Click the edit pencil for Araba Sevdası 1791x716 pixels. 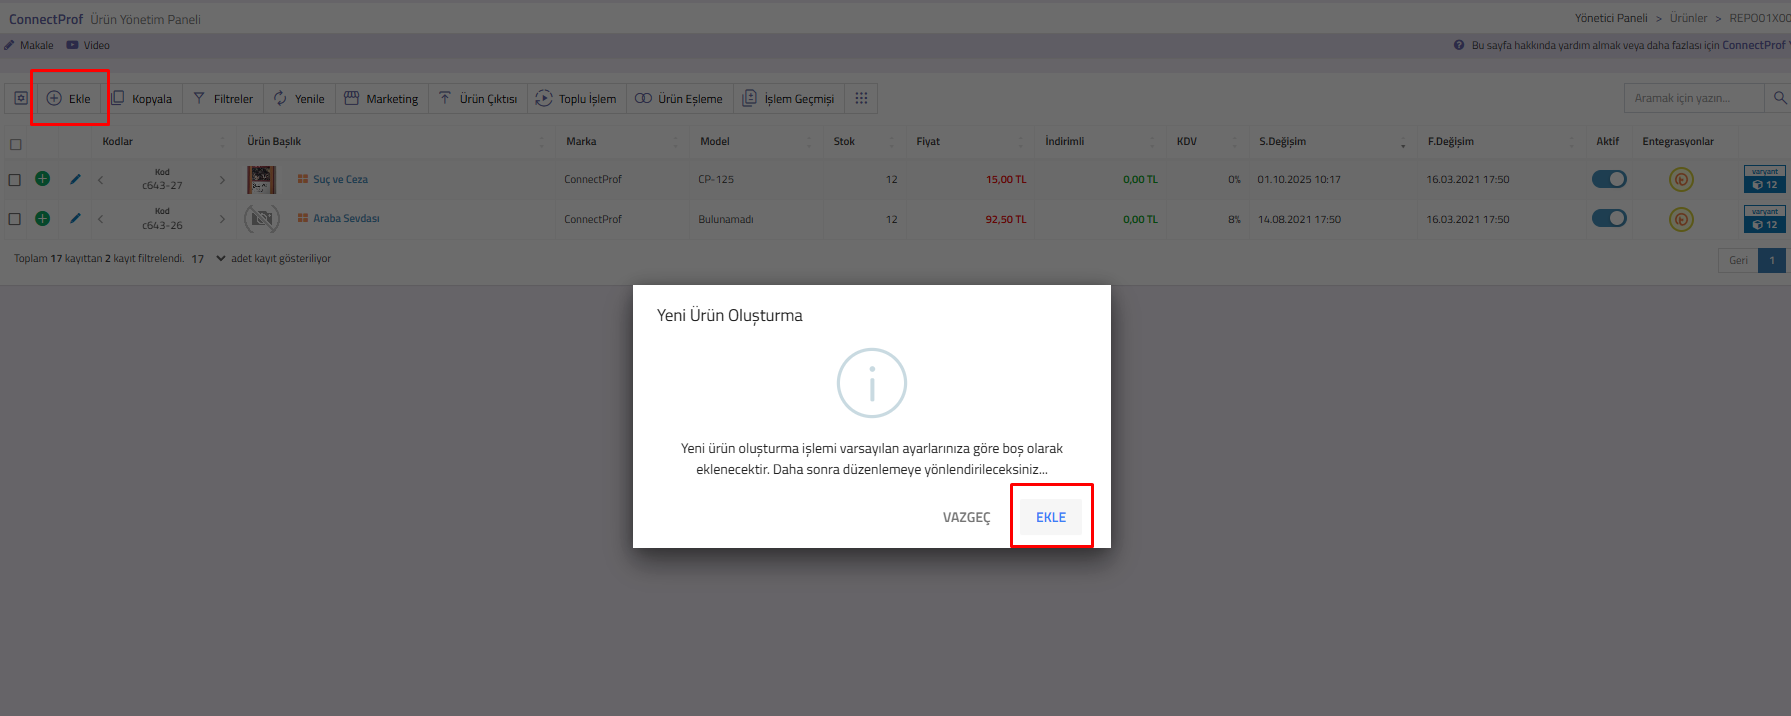75,218
